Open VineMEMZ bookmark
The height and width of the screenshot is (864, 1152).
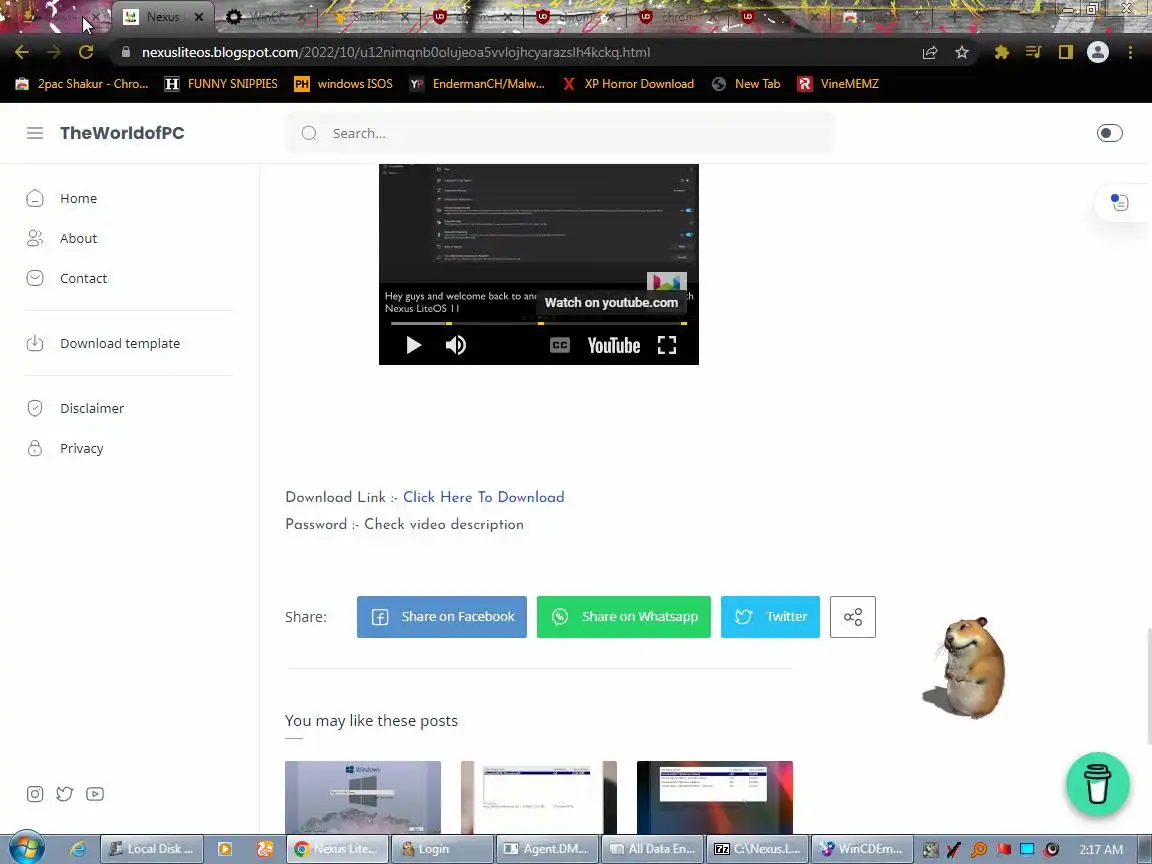pos(838,84)
